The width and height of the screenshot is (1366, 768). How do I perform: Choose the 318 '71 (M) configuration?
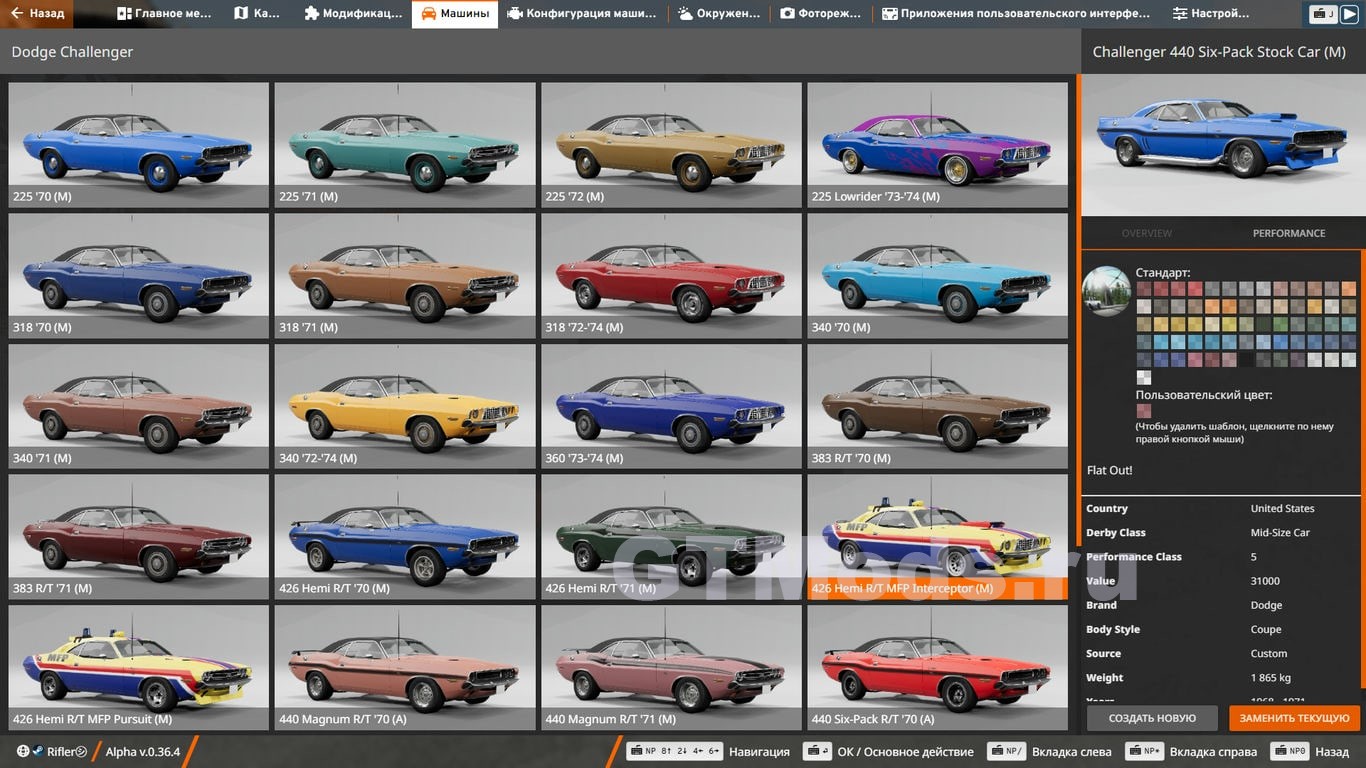405,275
